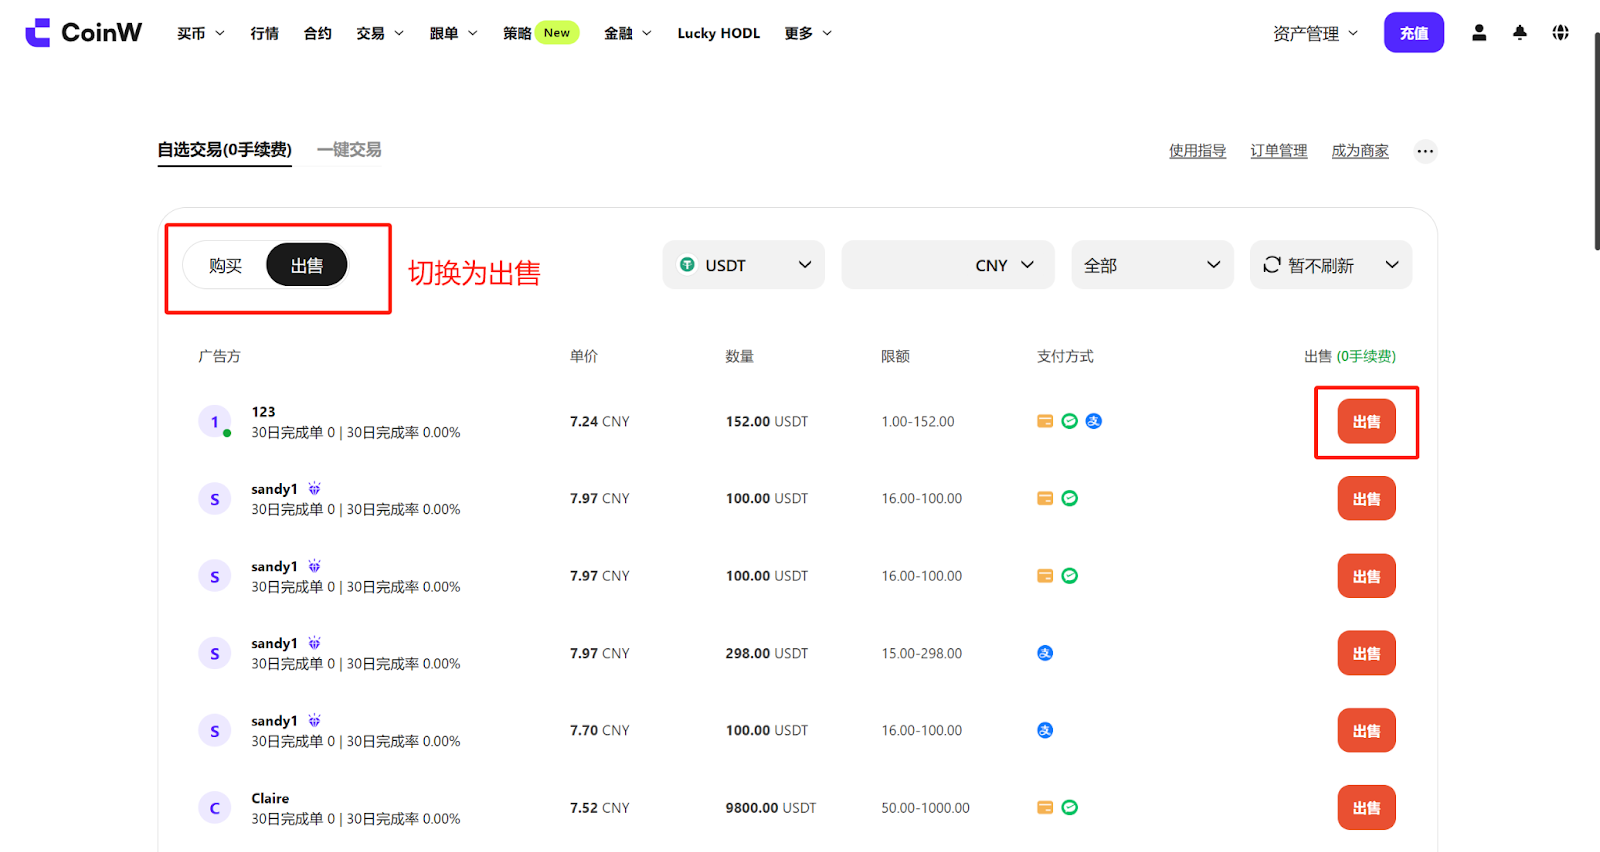
Task: Open the three-dots more options button
Action: (1425, 152)
